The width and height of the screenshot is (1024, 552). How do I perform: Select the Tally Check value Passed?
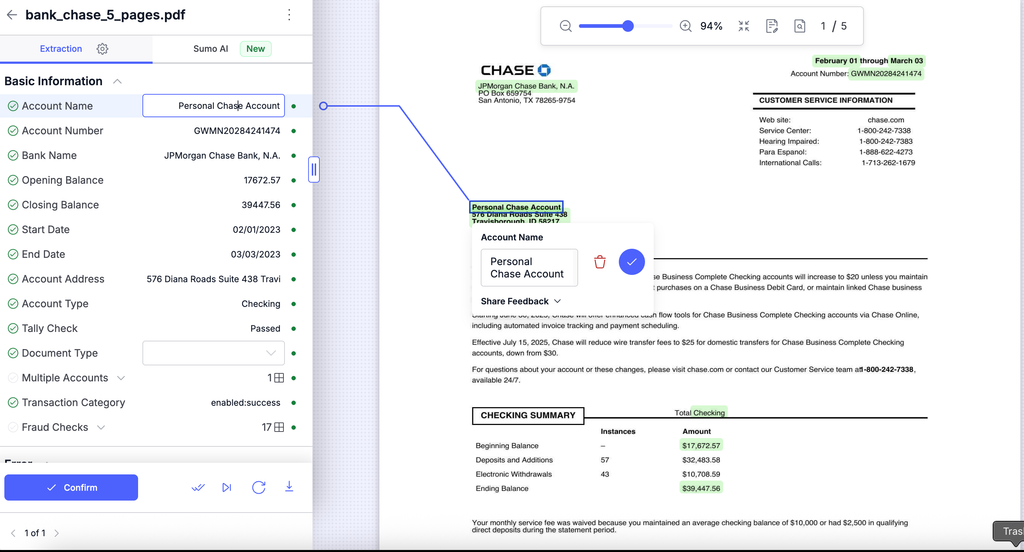pyautogui.click(x=265, y=329)
